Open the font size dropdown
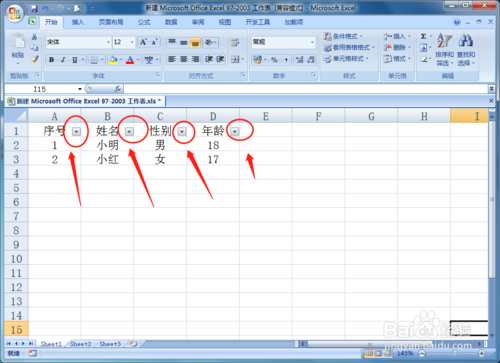 [132, 42]
